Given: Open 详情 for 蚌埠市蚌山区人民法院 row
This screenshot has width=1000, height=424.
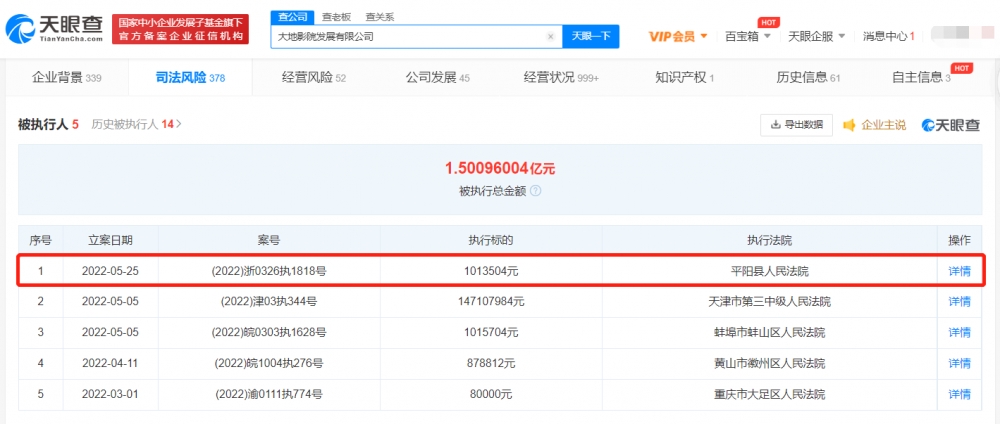Looking at the screenshot, I should [x=959, y=332].
